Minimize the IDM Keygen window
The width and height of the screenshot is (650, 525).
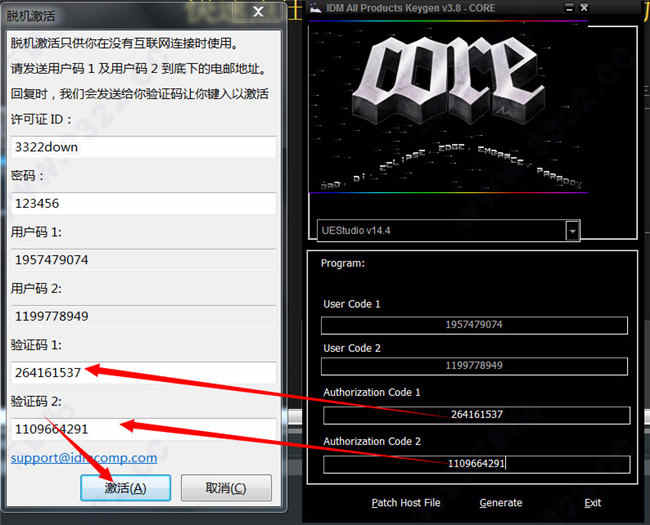pyautogui.click(x=569, y=7)
